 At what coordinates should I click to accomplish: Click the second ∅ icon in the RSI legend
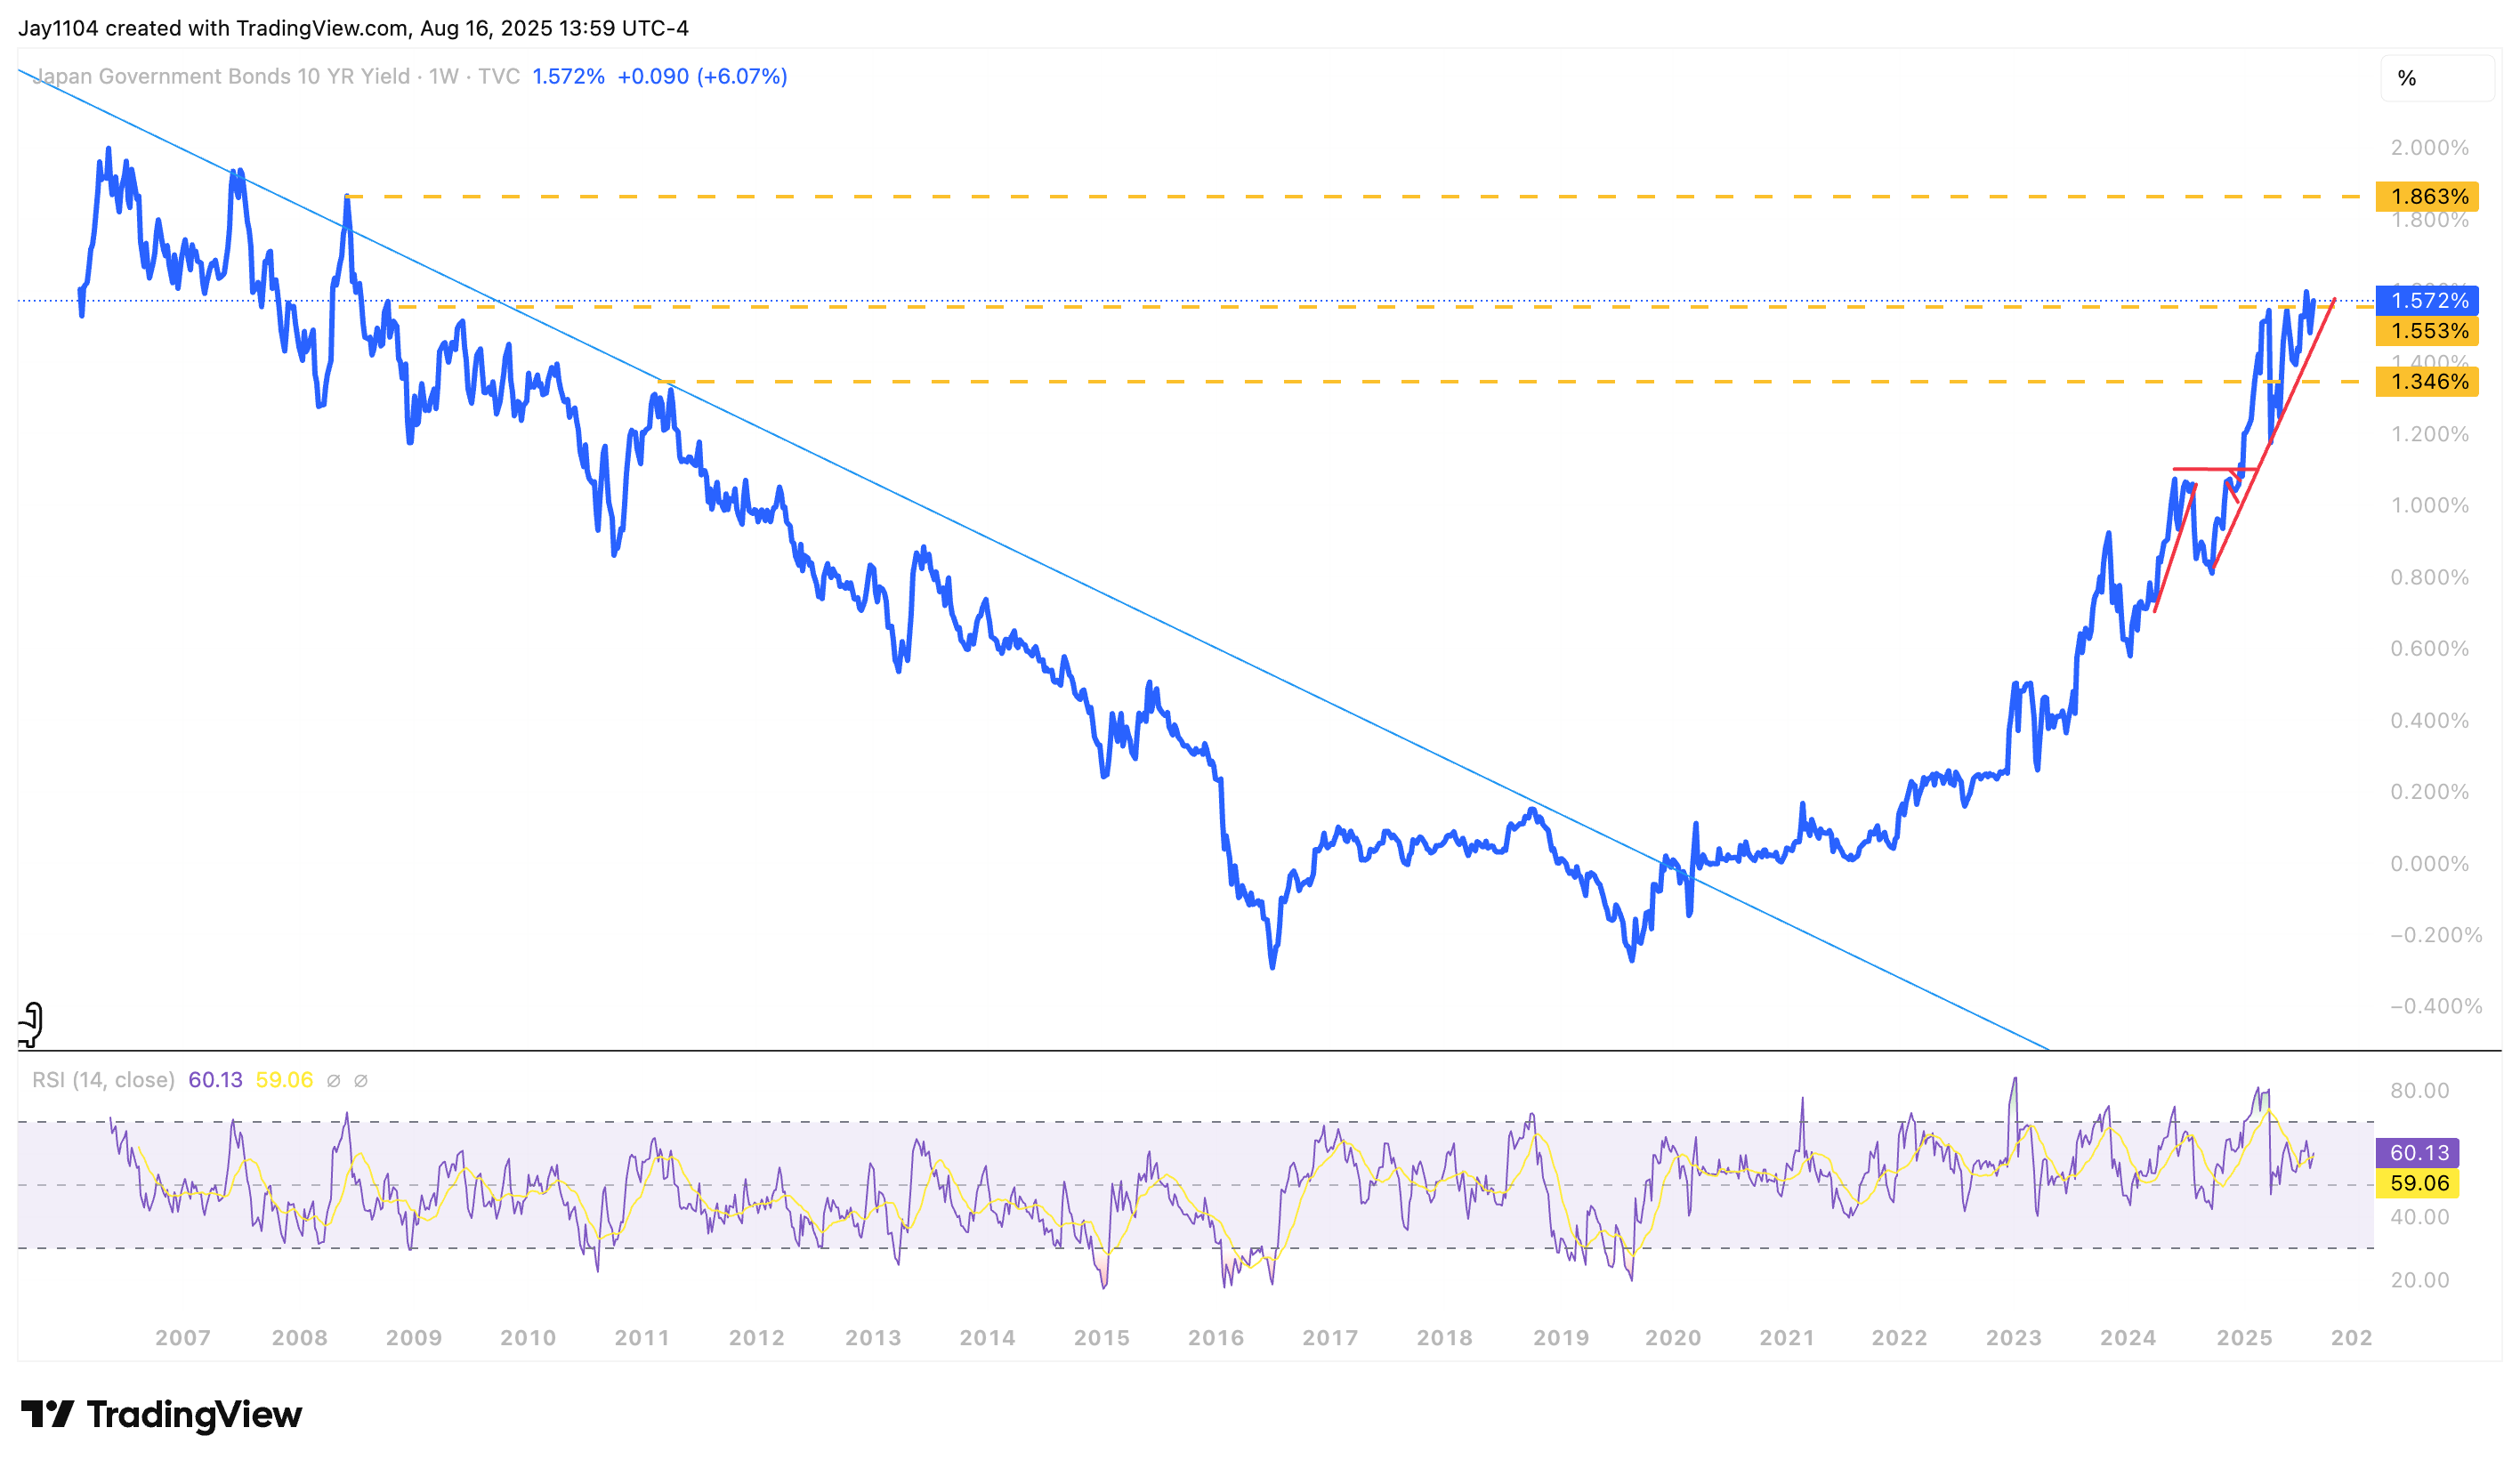click(x=361, y=1080)
